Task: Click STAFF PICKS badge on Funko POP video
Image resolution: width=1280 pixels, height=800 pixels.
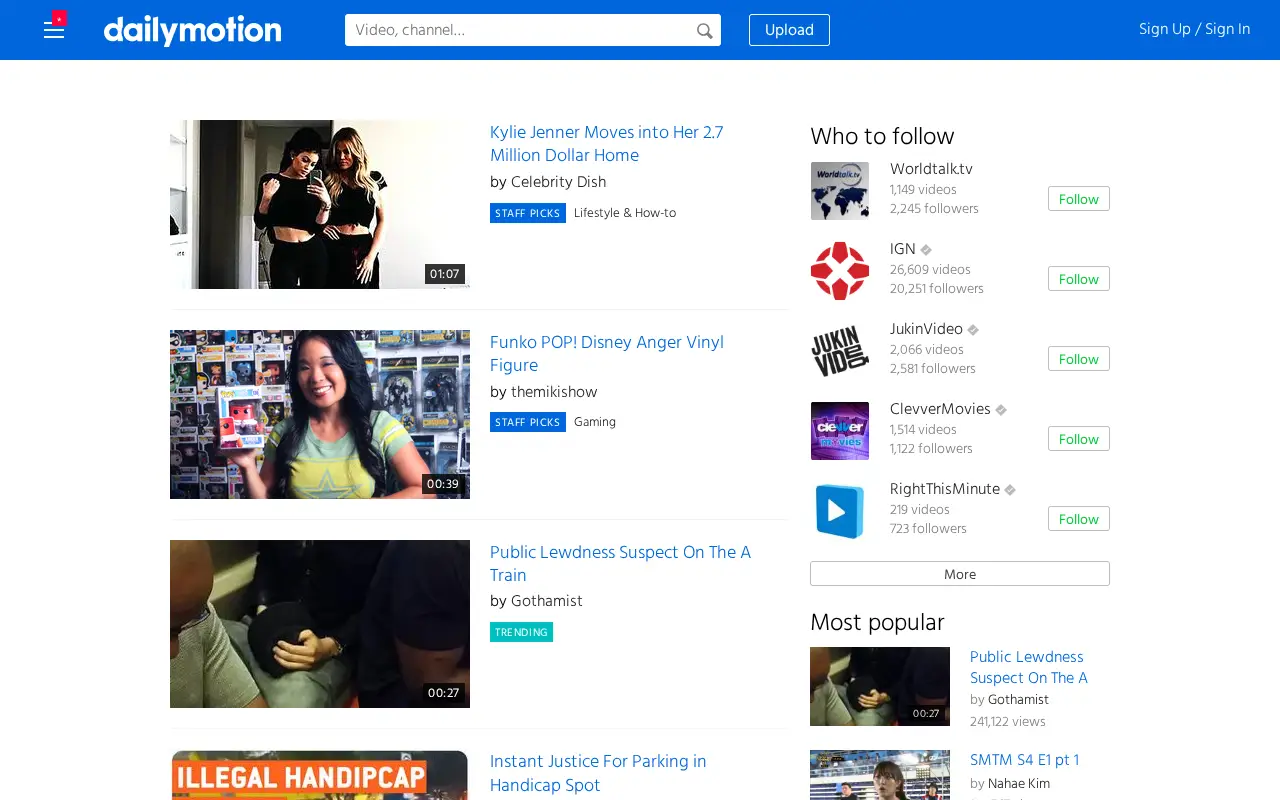Action: 528,422
